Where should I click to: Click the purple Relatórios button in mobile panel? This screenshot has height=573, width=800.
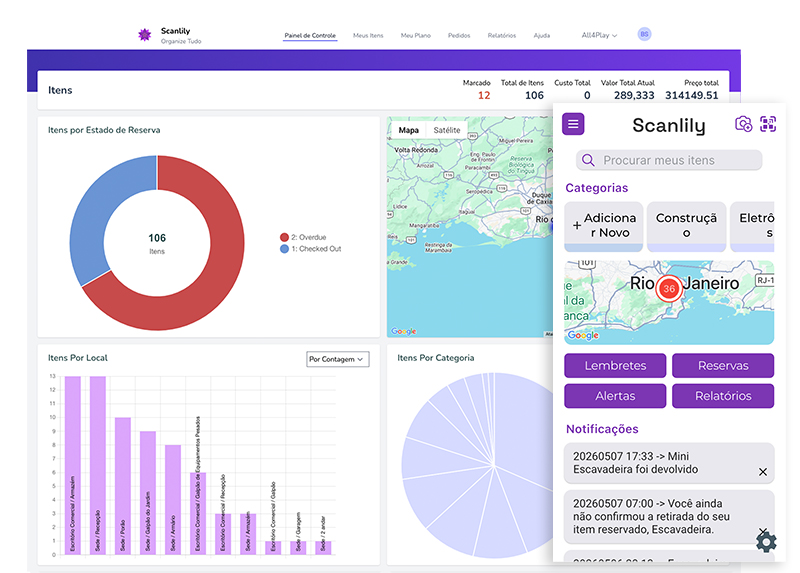click(723, 395)
